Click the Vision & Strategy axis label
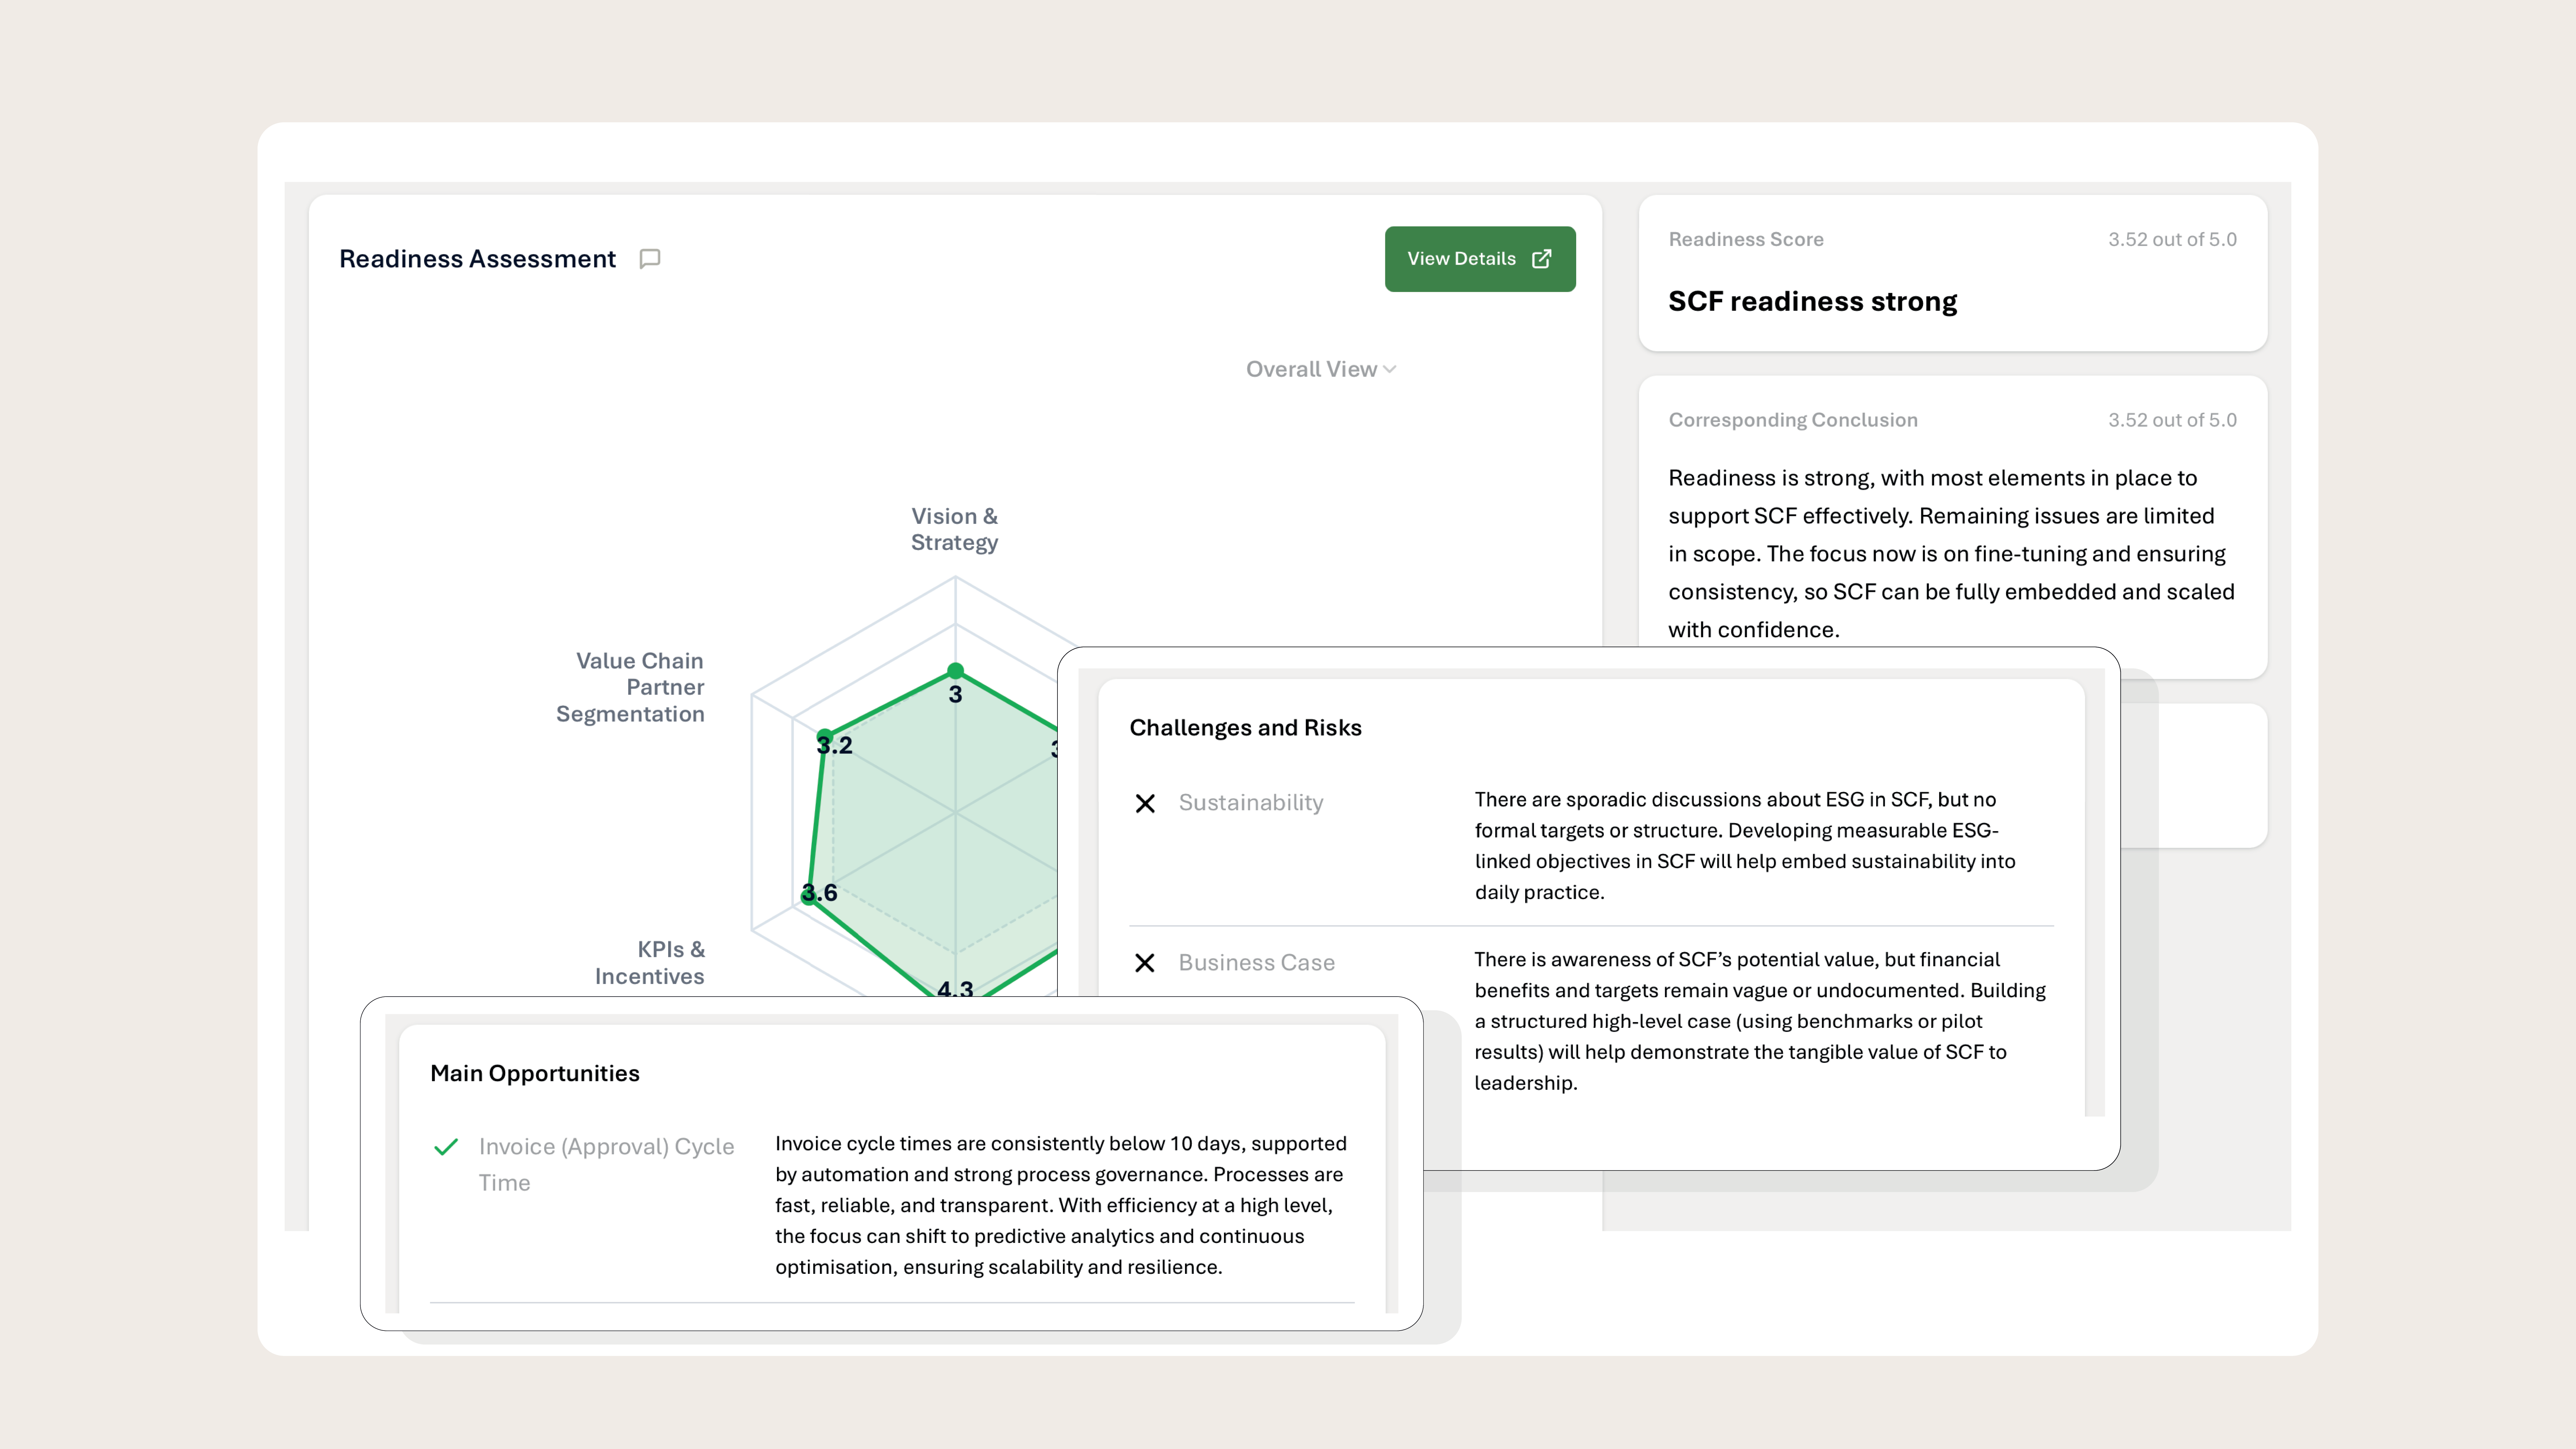This screenshot has height=1449, width=2576. click(954, 529)
